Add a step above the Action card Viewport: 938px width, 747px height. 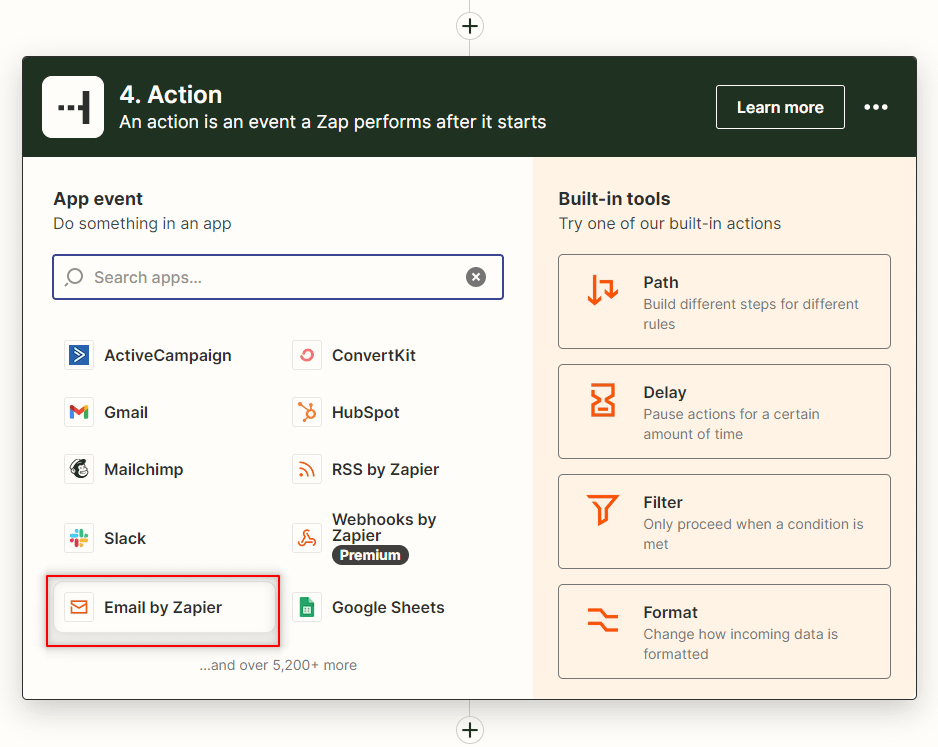click(x=470, y=25)
